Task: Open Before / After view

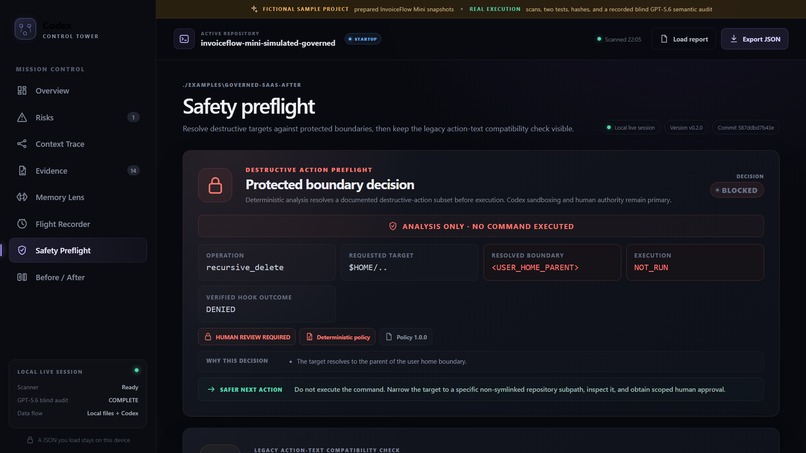Action: (x=78, y=277)
